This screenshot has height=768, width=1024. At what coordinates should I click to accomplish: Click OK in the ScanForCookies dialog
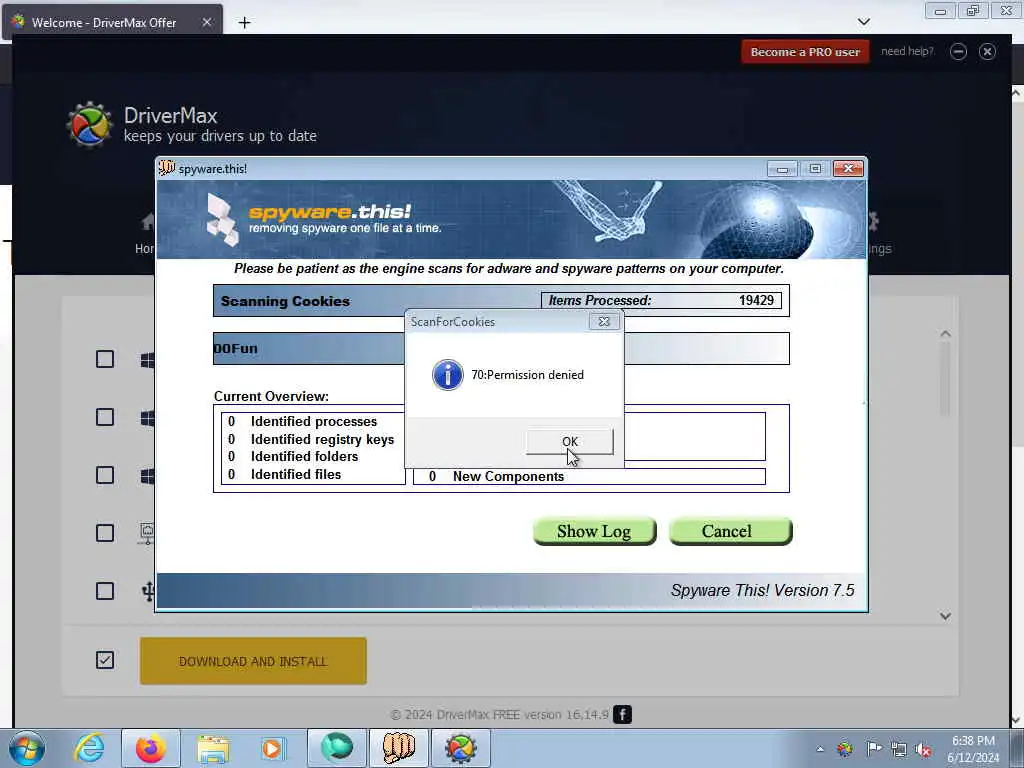pyautogui.click(x=569, y=442)
